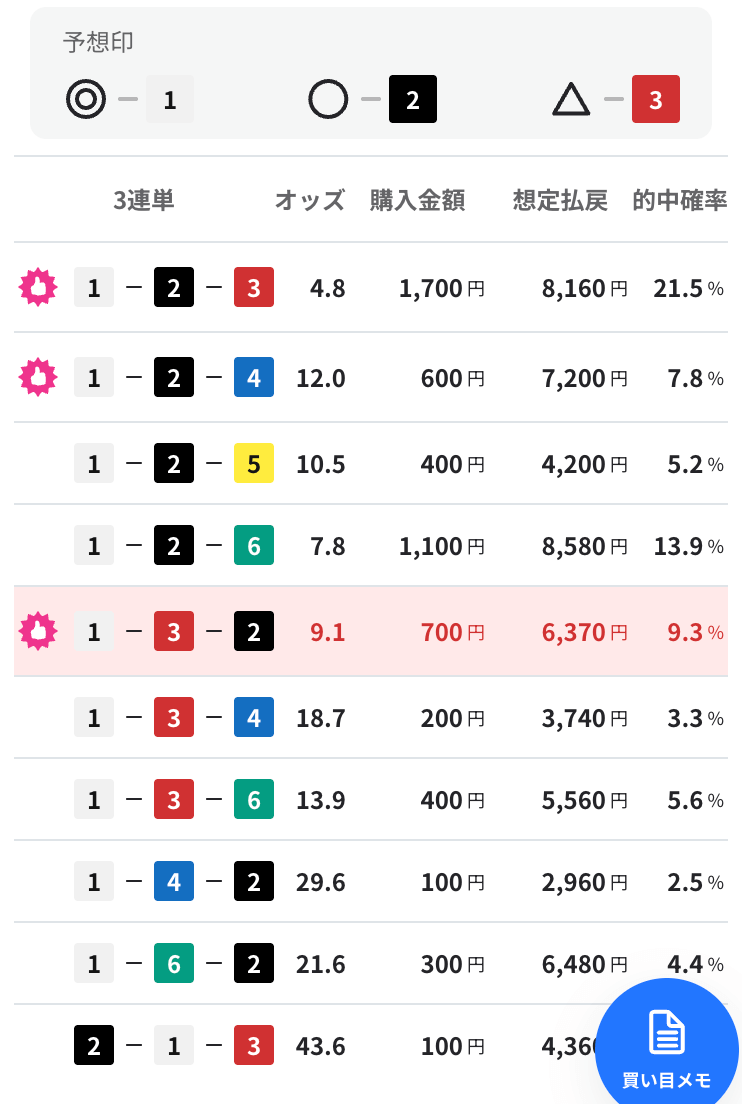
Task: Select the 1-2-5 row with odds 10.5
Action: click(x=371, y=463)
